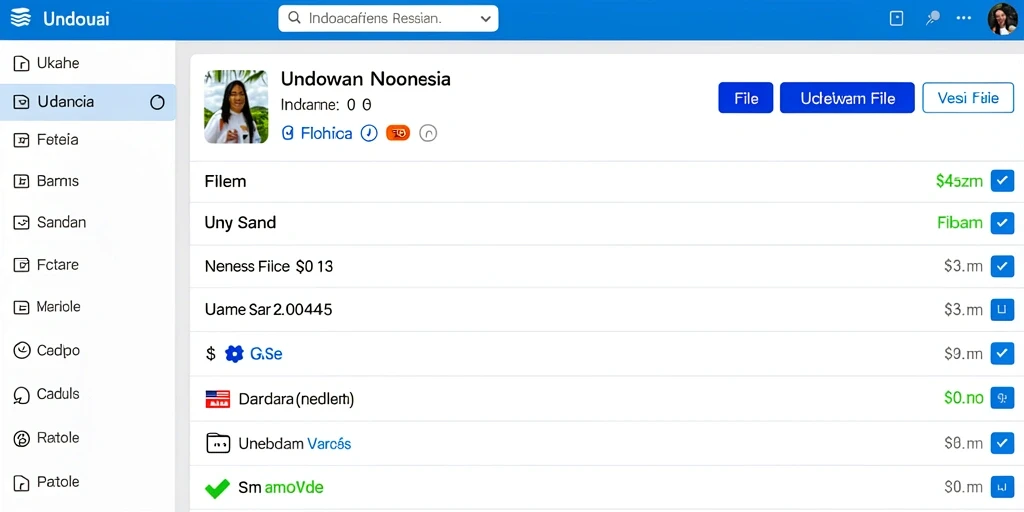The height and width of the screenshot is (512, 1024).
Task: Click the orange badge icon in profile row
Action: point(398,133)
